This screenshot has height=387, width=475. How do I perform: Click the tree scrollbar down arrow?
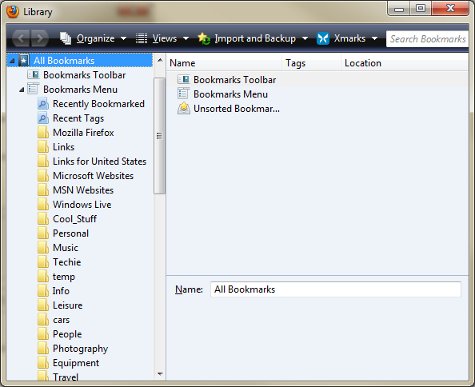(x=160, y=374)
